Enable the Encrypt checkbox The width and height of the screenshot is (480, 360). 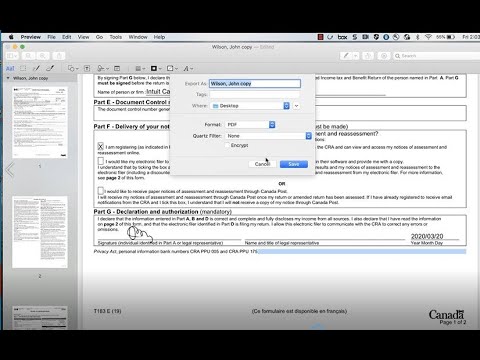[227, 145]
